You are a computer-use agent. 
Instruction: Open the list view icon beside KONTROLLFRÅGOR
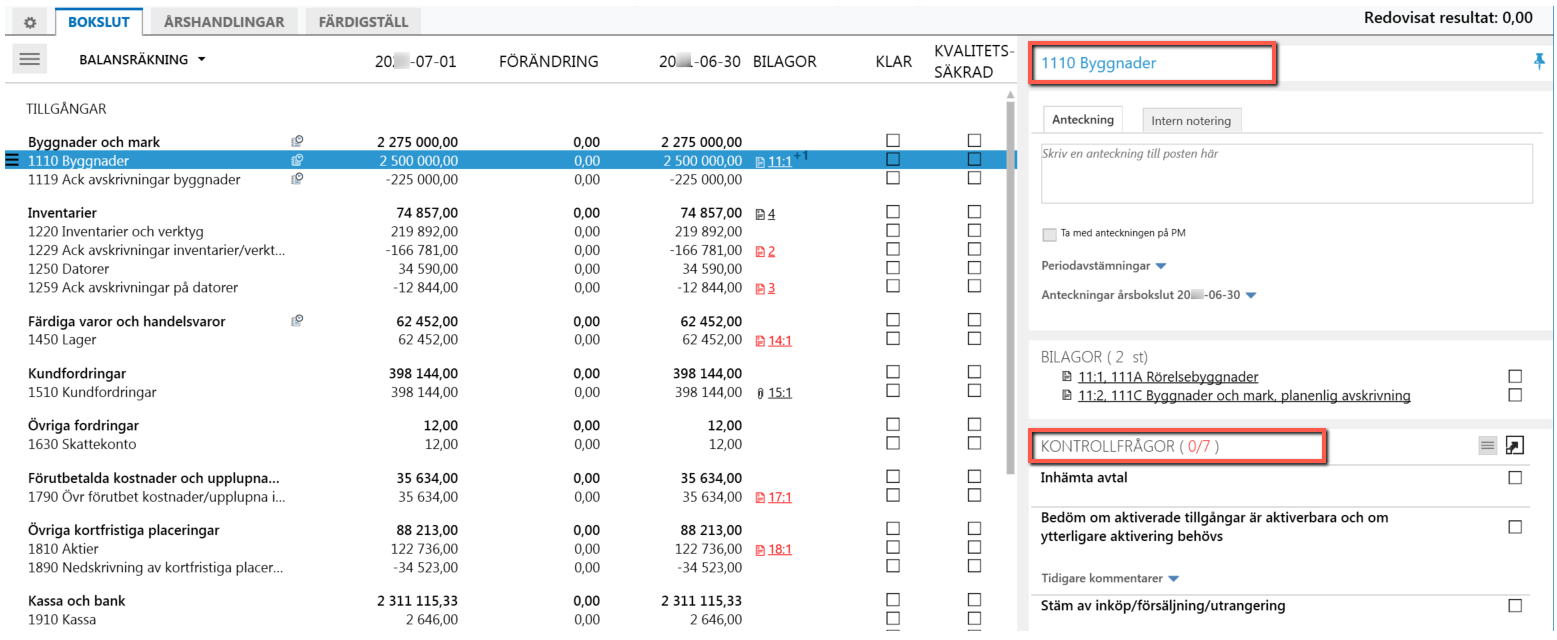(x=1487, y=446)
